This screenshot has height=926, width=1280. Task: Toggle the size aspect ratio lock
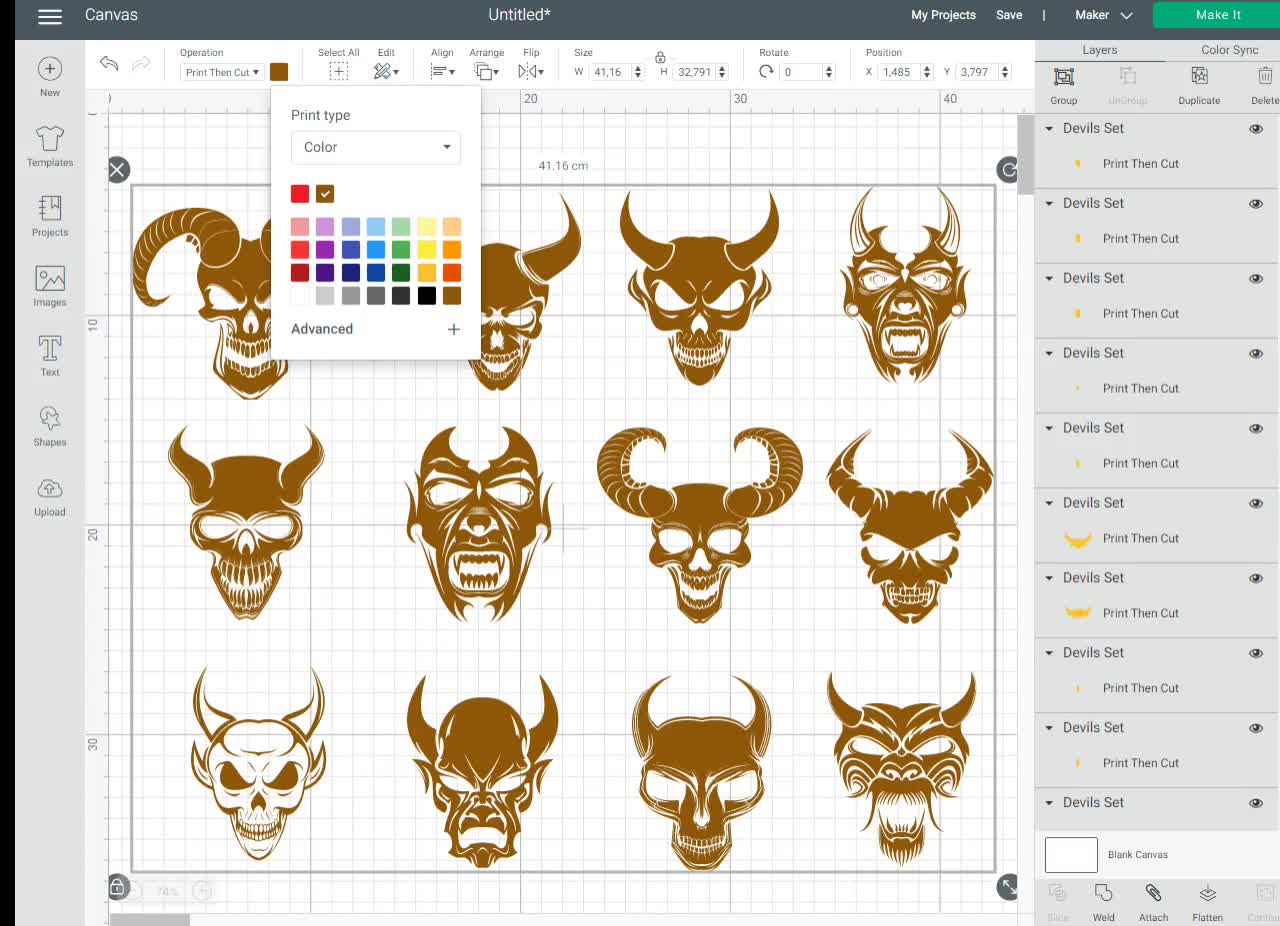[660, 58]
